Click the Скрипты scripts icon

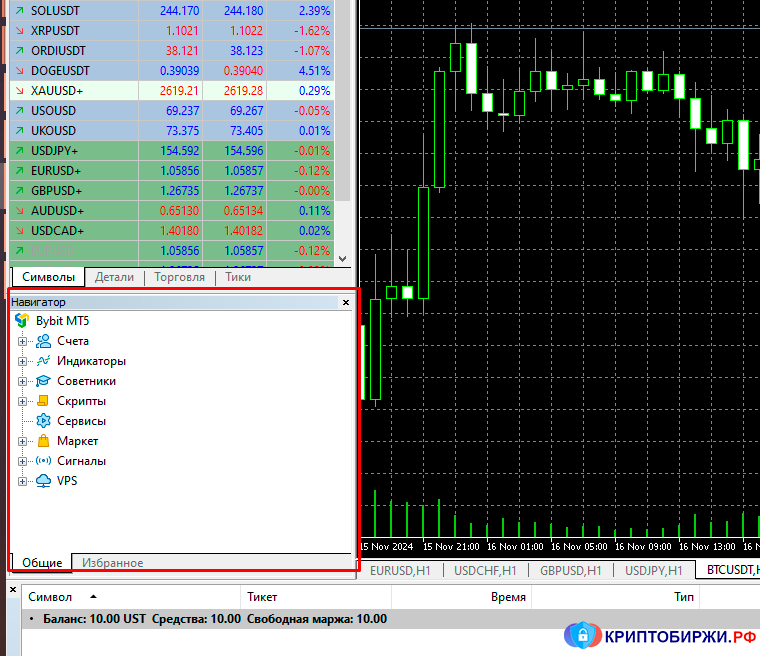43,401
